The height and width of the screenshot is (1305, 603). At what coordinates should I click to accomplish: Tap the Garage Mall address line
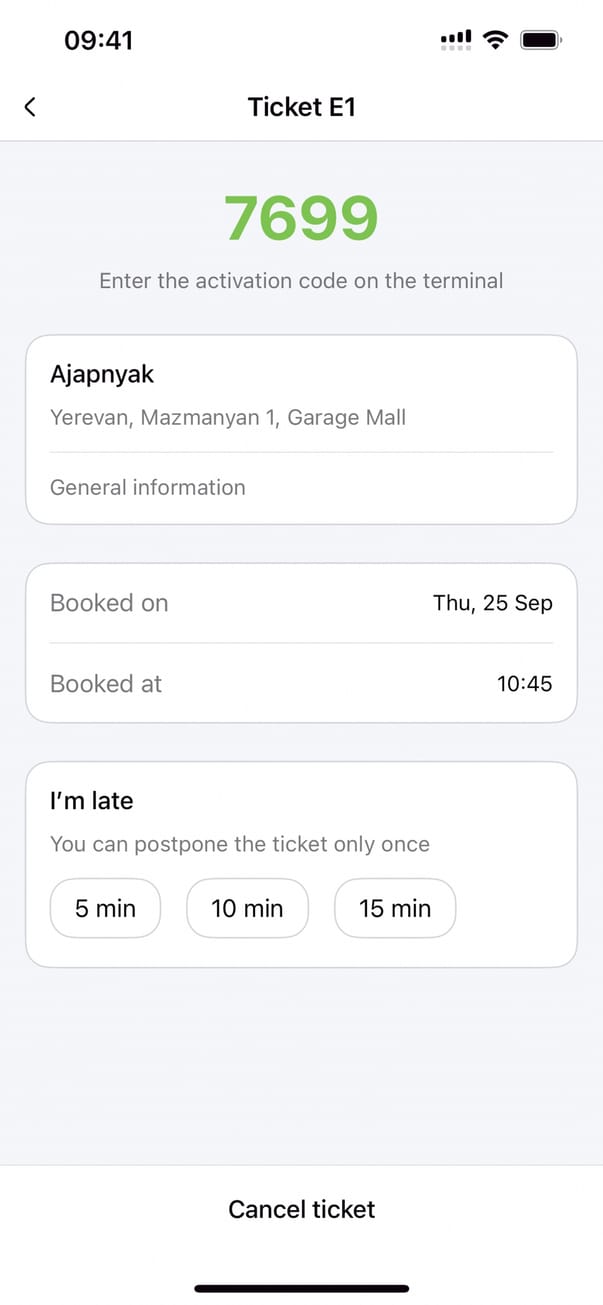[x=228, y=418]
